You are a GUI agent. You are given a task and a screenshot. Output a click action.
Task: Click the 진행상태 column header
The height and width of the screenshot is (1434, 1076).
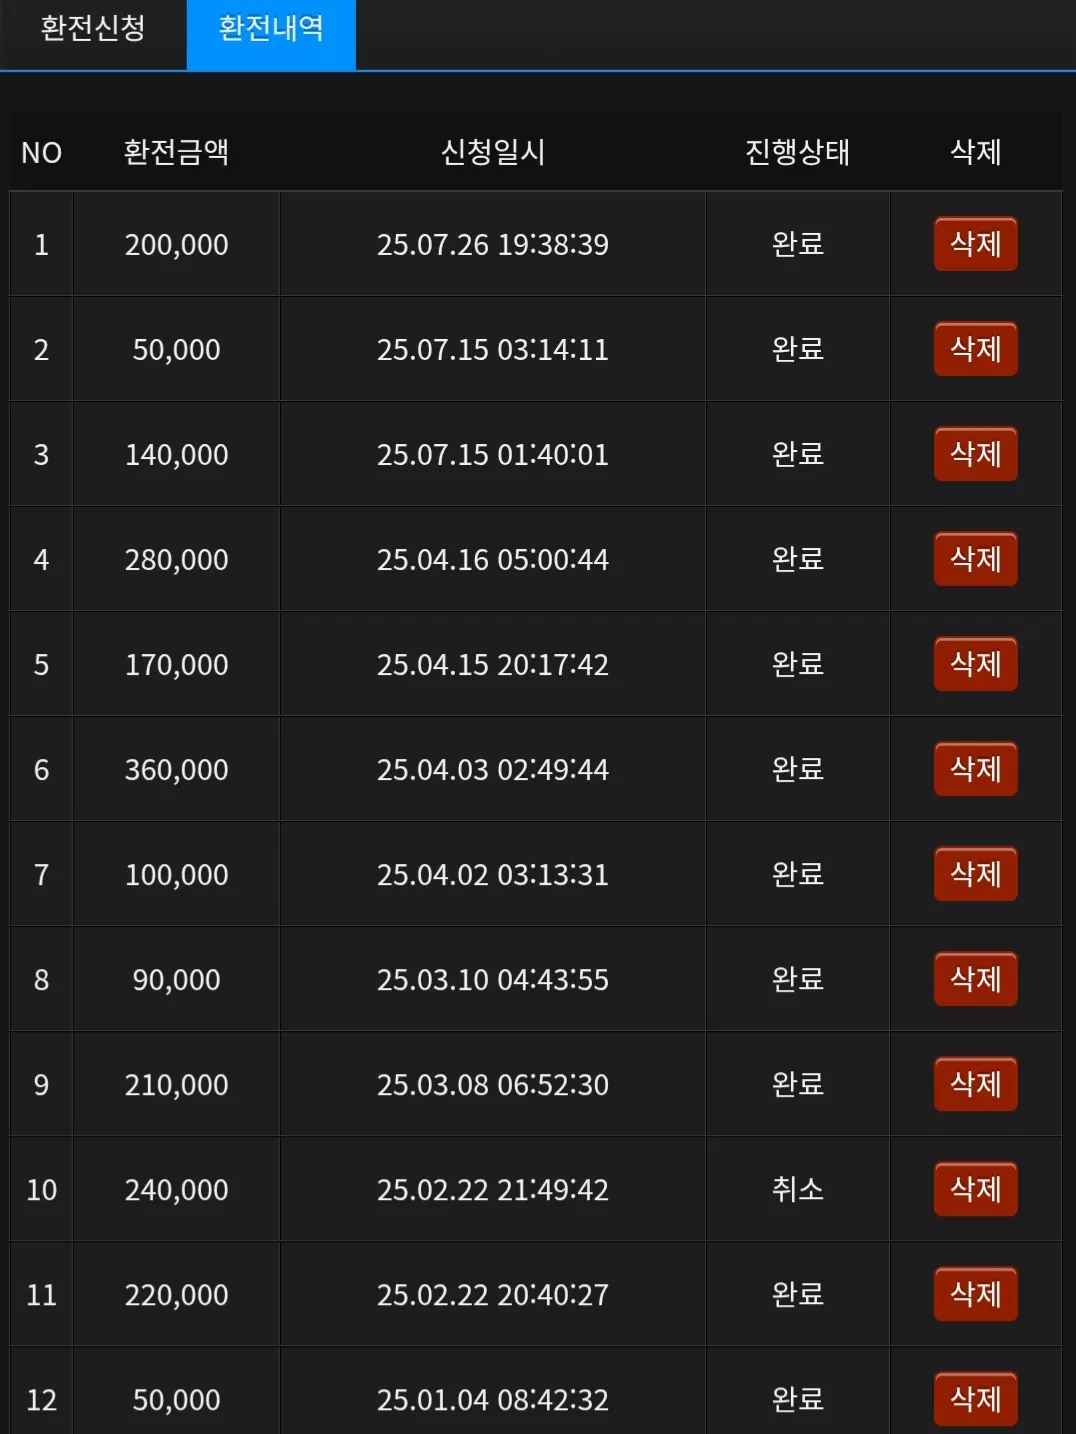click(x=797, y=152)
